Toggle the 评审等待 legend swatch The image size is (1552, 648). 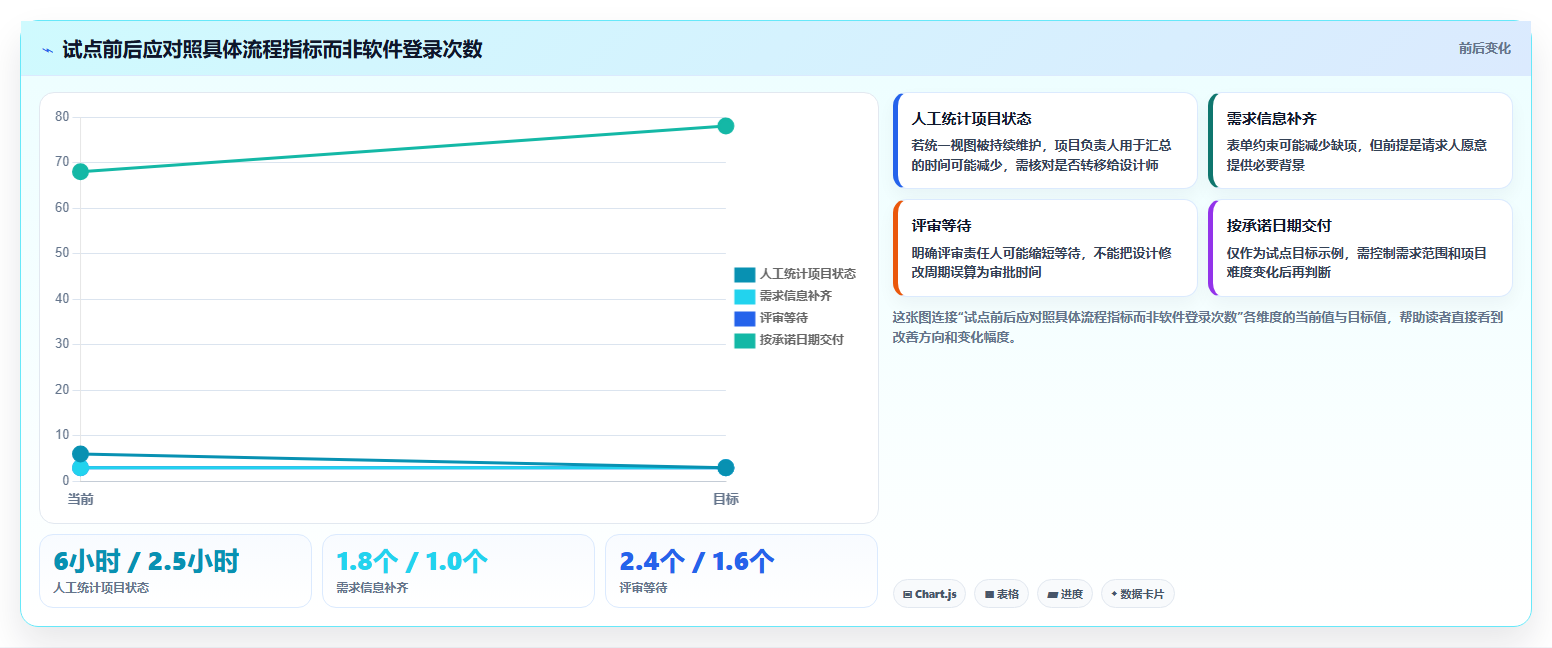(745, 318)
